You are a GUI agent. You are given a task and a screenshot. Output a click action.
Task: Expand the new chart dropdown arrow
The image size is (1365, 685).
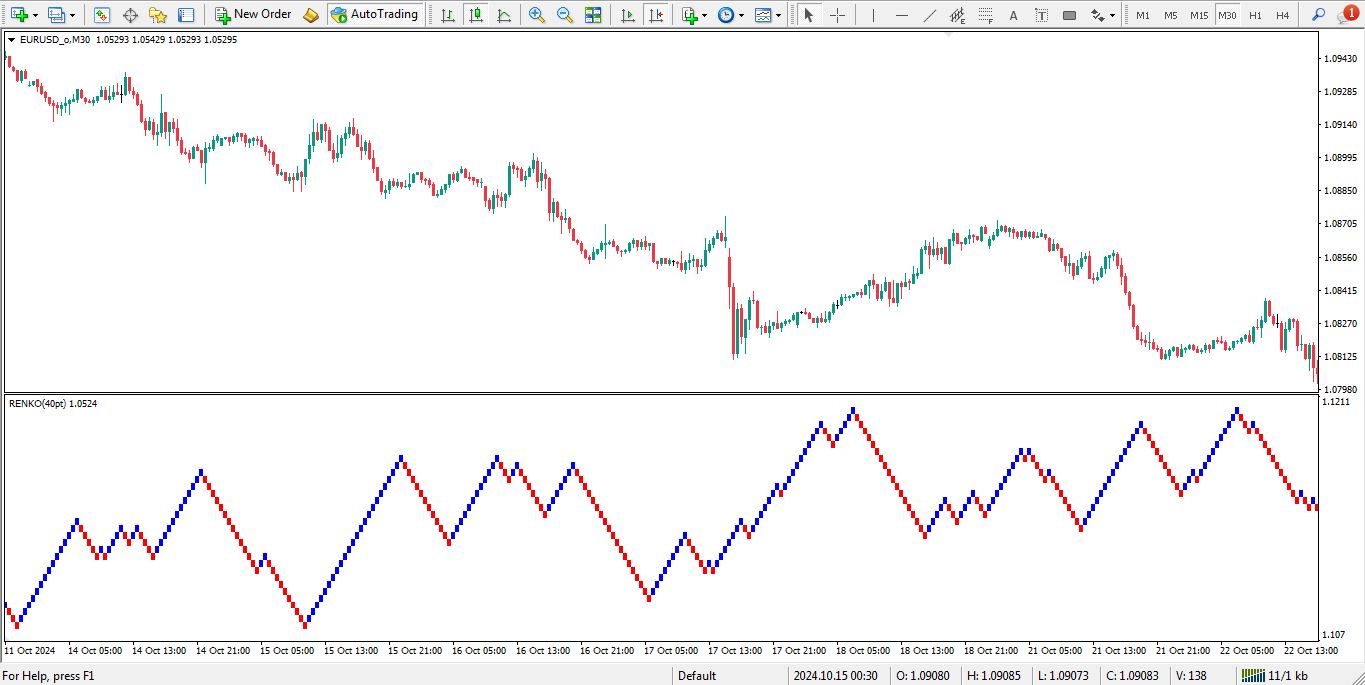[38, 16]
